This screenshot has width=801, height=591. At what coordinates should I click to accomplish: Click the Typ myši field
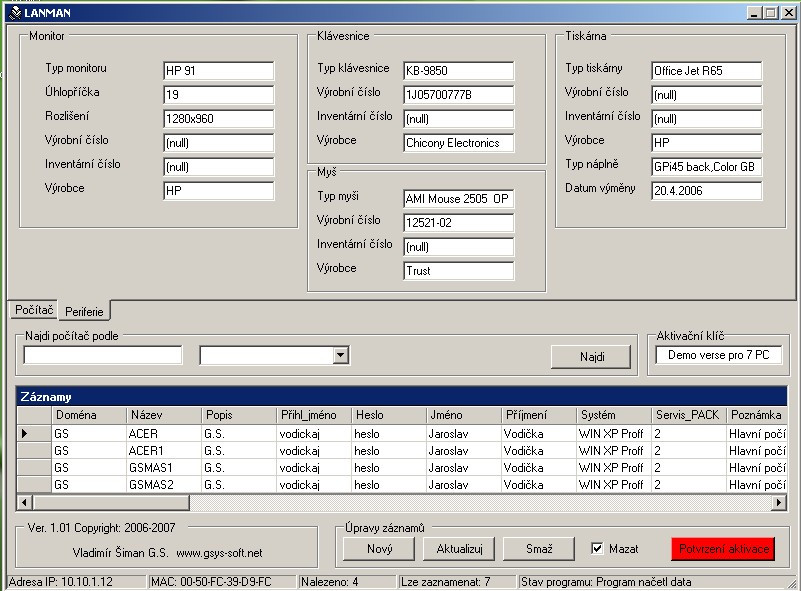(458, 199)
